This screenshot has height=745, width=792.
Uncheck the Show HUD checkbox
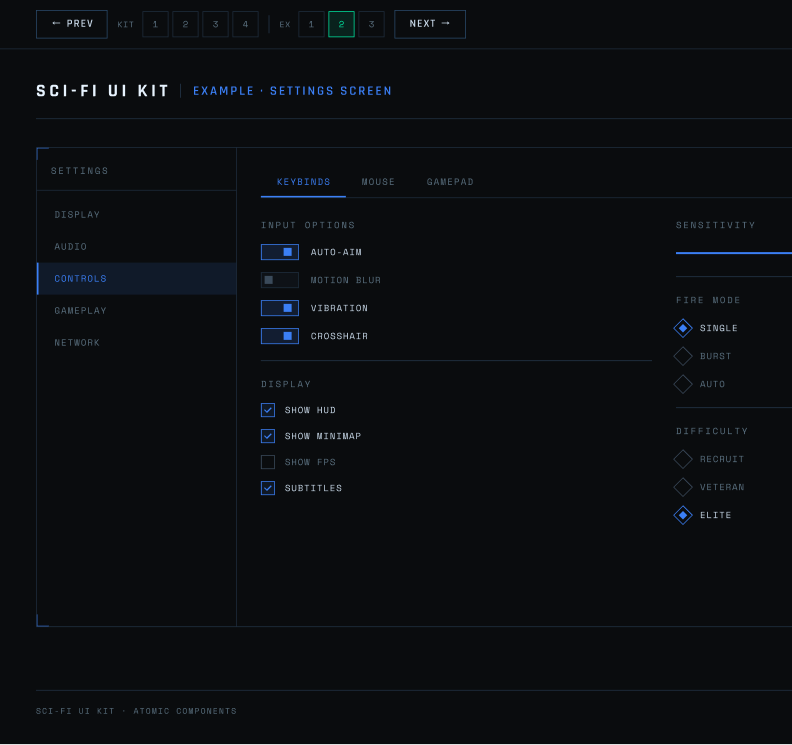tap(268, 410)
